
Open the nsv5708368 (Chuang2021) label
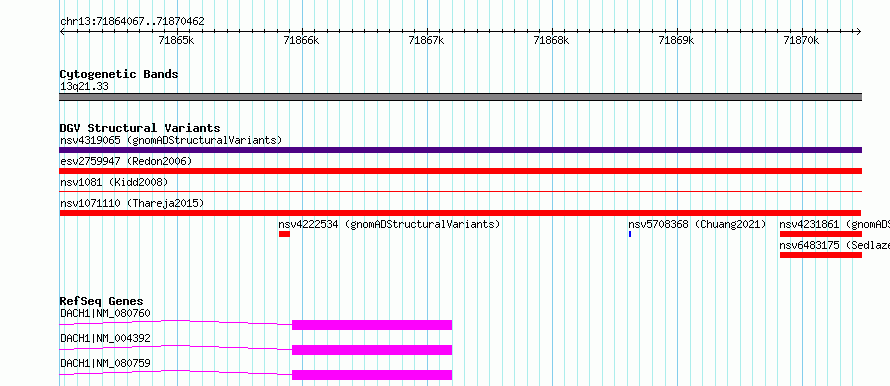697,224
